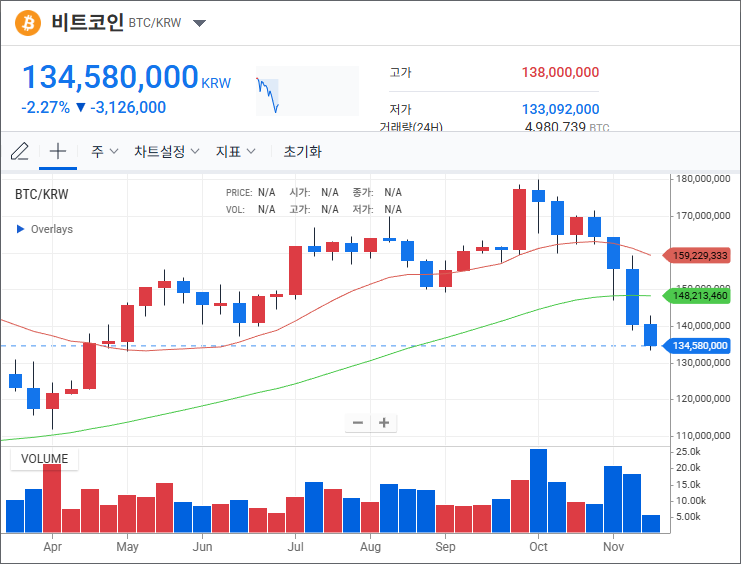Activate the crosshair plus tool
Viewport: 741px width, 564px height.
click(x=58, y=151)
